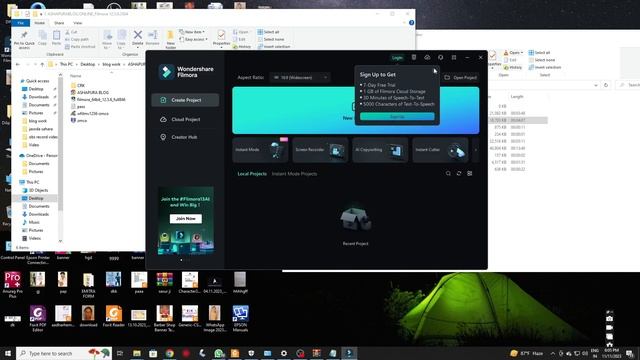This screenshot has height=360, width=640.
Task: Open address history dropdown in back Explorer
Action: point(596,85)
